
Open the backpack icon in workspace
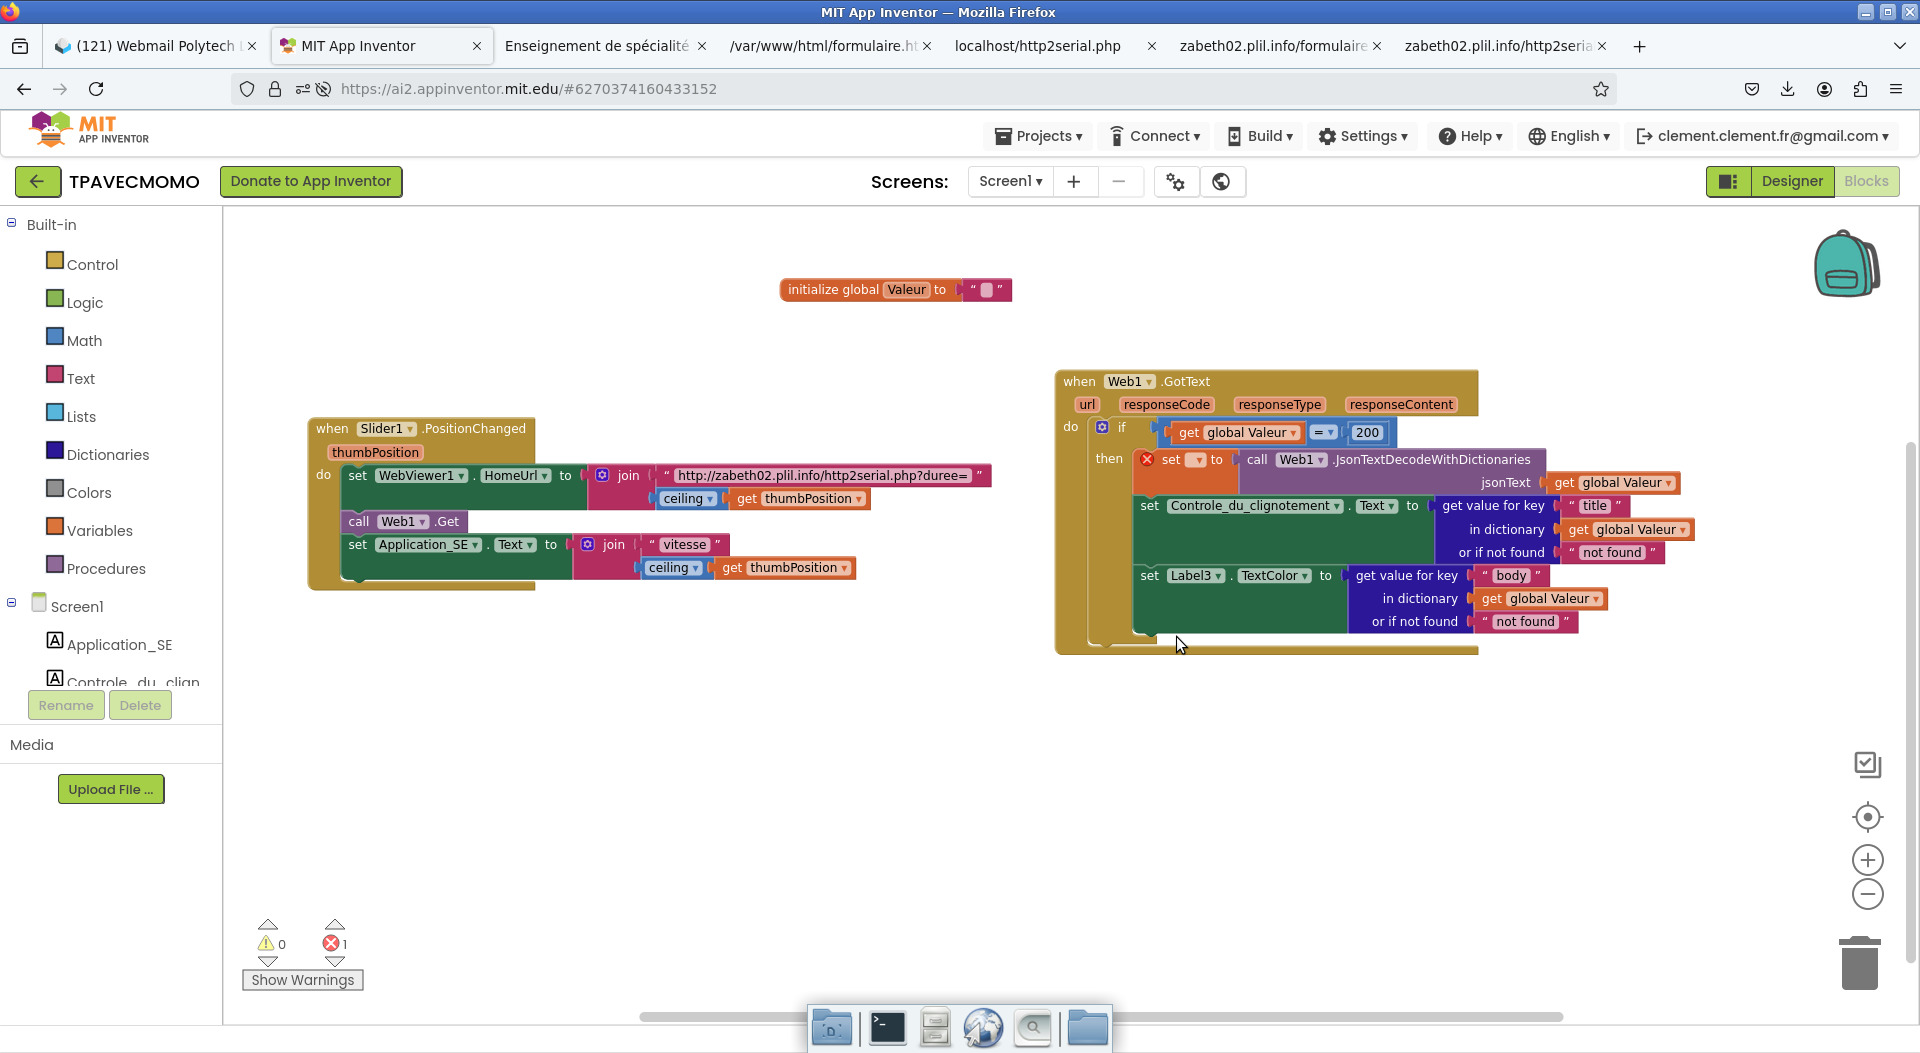[x=1846, y=264]
